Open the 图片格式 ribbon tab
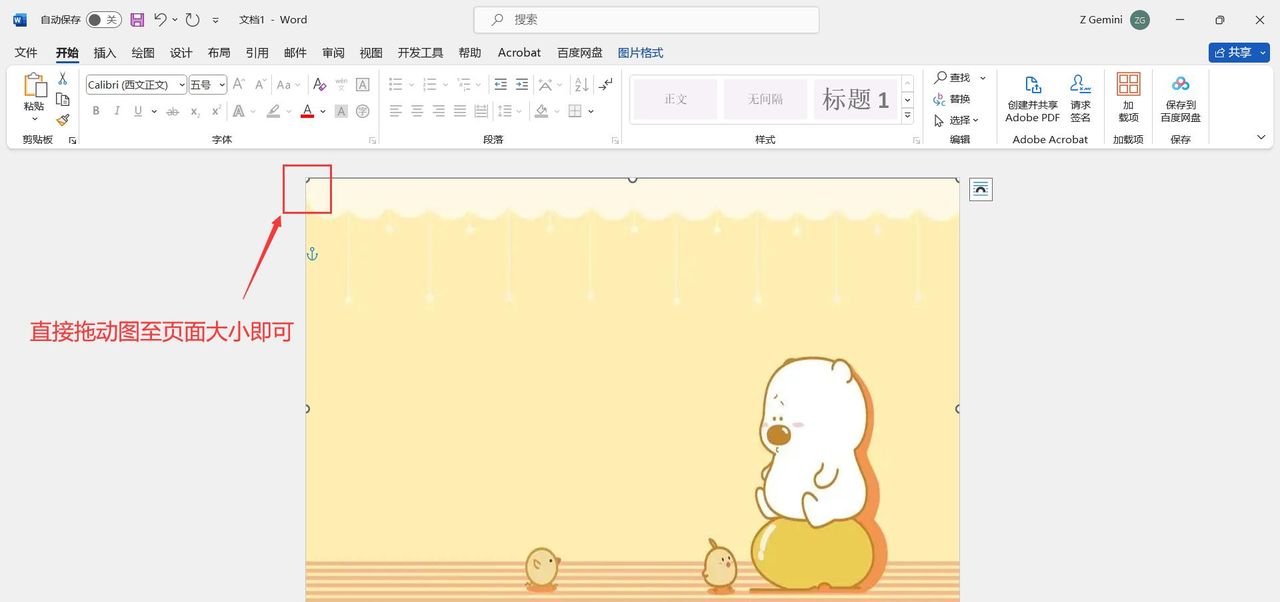 point(640,52)
